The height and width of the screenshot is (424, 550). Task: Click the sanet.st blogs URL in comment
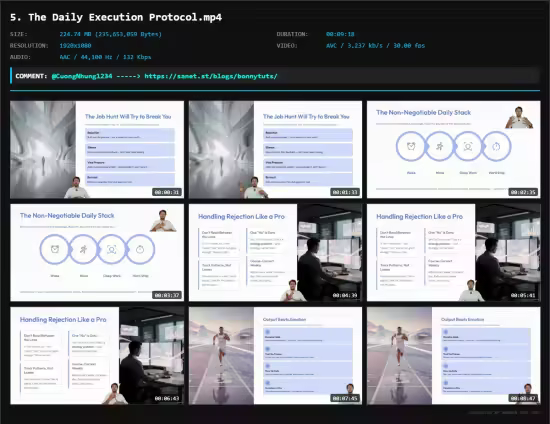point(211,76)
